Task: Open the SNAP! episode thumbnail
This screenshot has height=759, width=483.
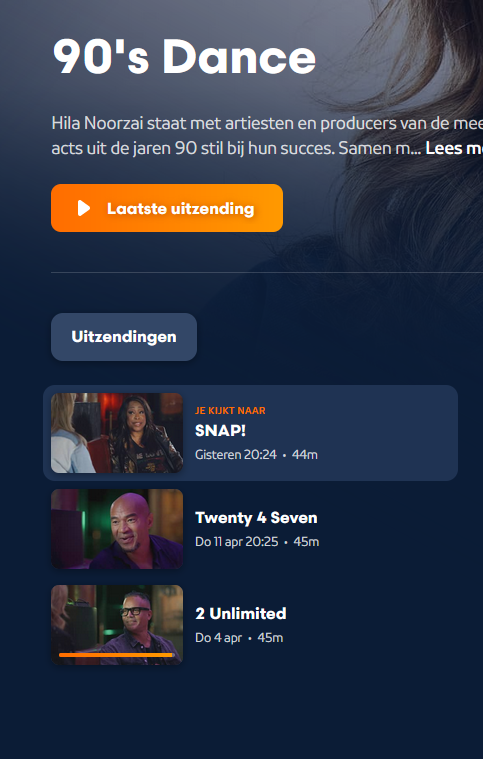Action: 117,433
